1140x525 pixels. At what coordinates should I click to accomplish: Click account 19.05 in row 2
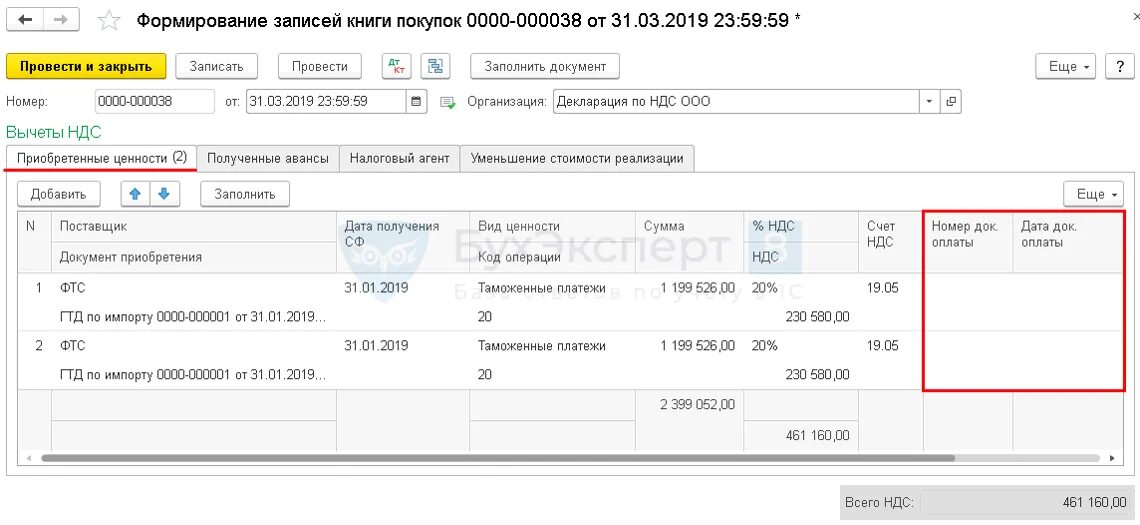[x=882, y=346]
